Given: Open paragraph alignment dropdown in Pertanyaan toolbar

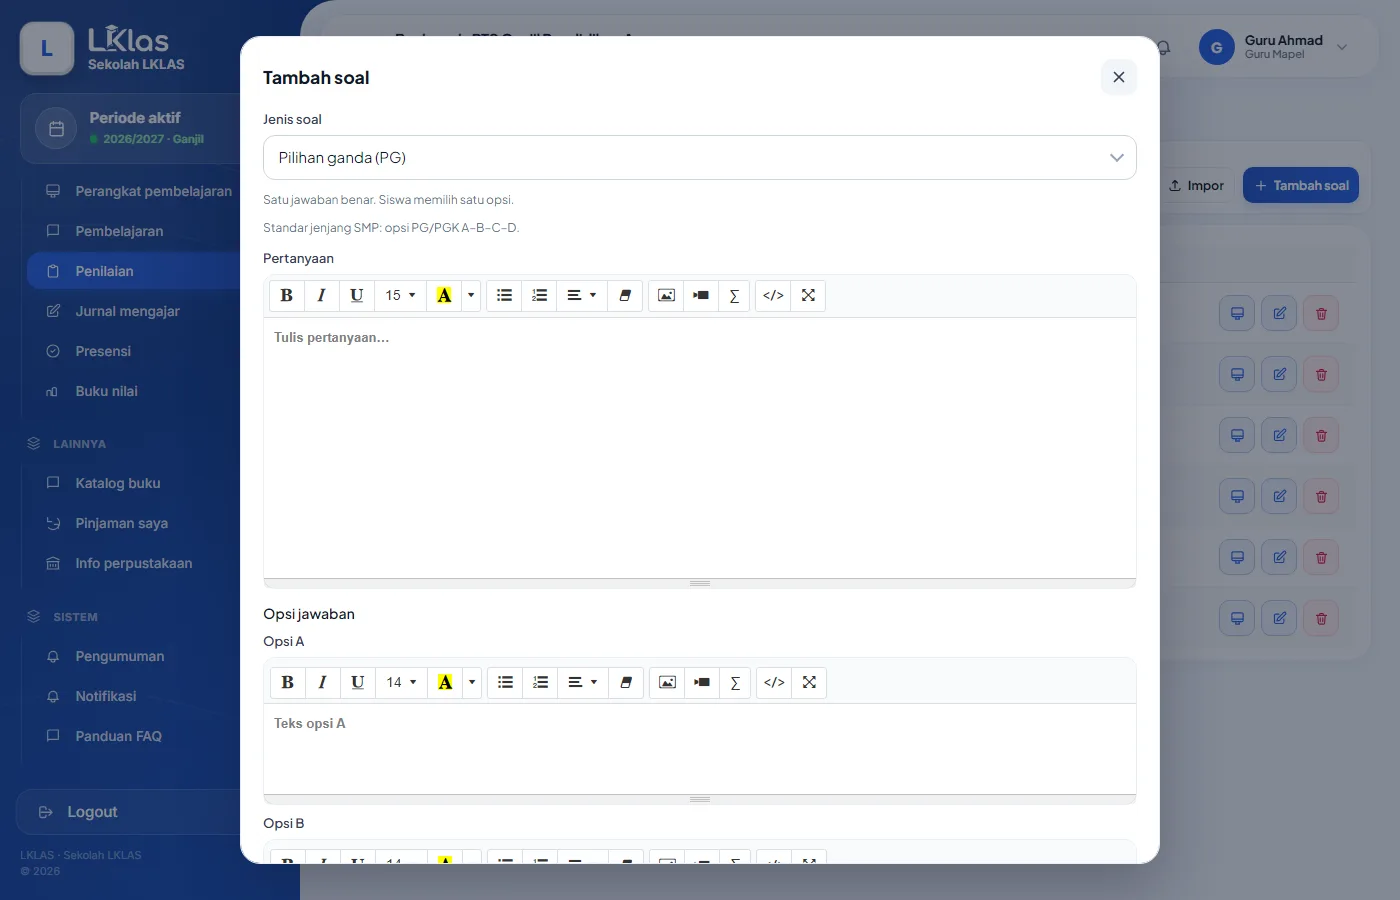Looking at the screenshot, I should coord(581,295).
